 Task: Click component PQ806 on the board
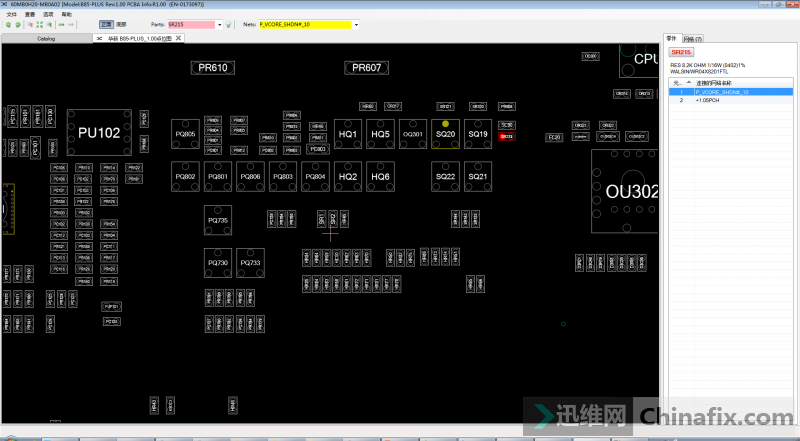[250, 177]
